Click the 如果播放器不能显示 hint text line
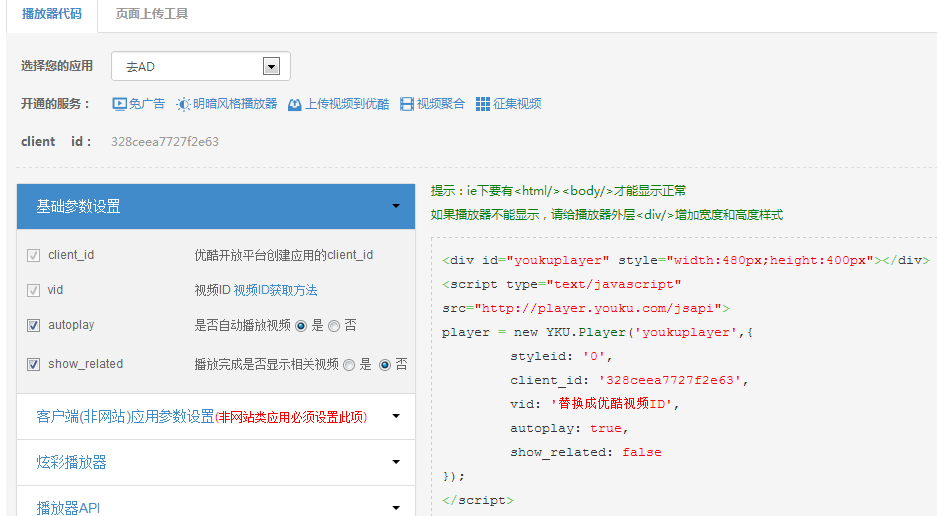The height and width of the screenshot is (516, 937). coord(607,215)
